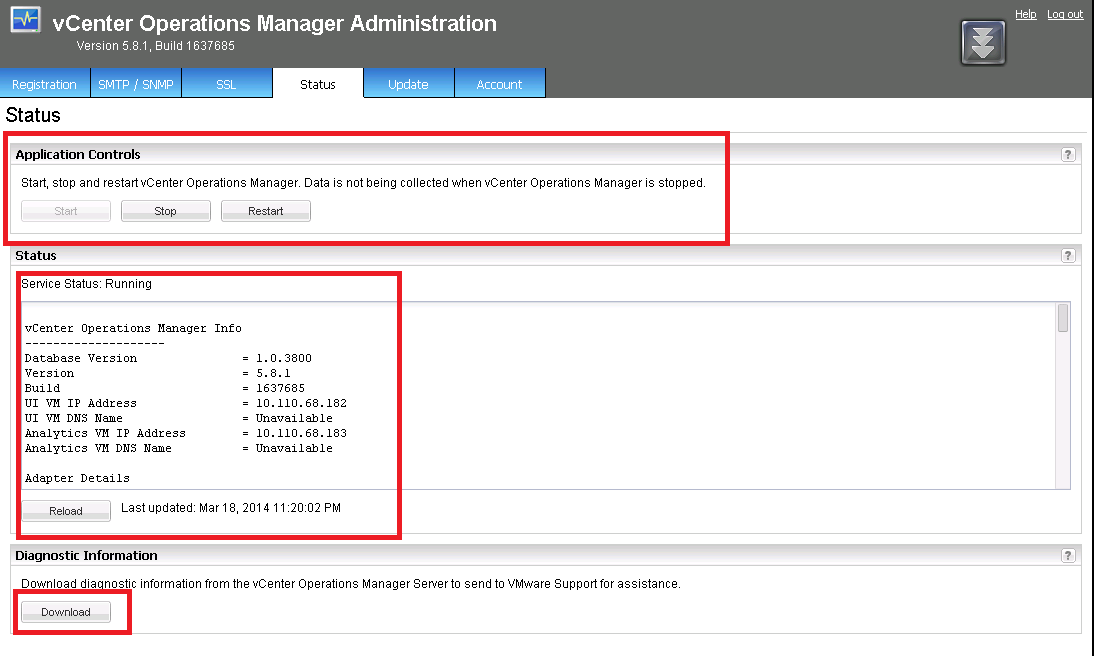1094x656 pixels.
Task: Switch to the Registration tab
Action: (x=45, y=84)
